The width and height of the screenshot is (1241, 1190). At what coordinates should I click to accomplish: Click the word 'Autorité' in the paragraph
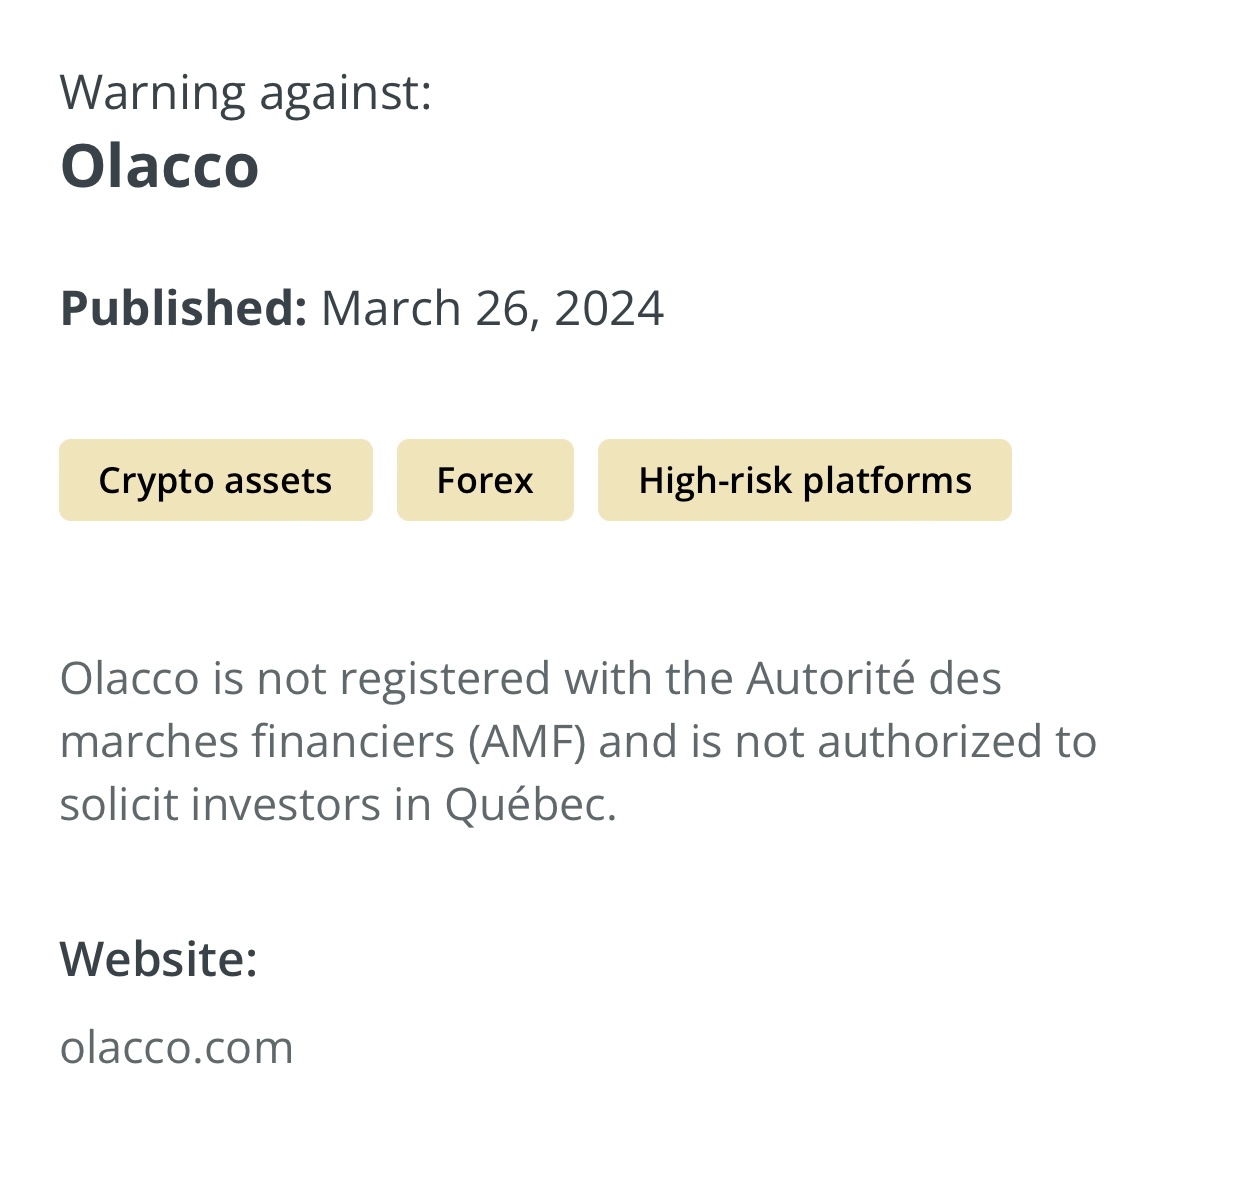[x=831, y=678]
